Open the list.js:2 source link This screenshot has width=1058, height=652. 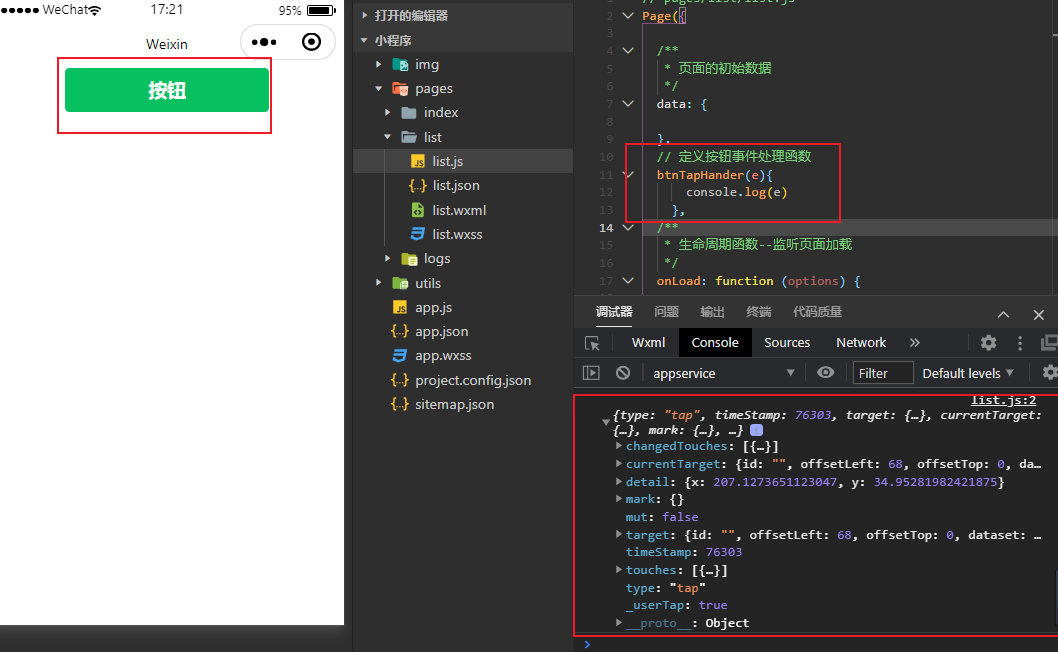[1003, 400]
